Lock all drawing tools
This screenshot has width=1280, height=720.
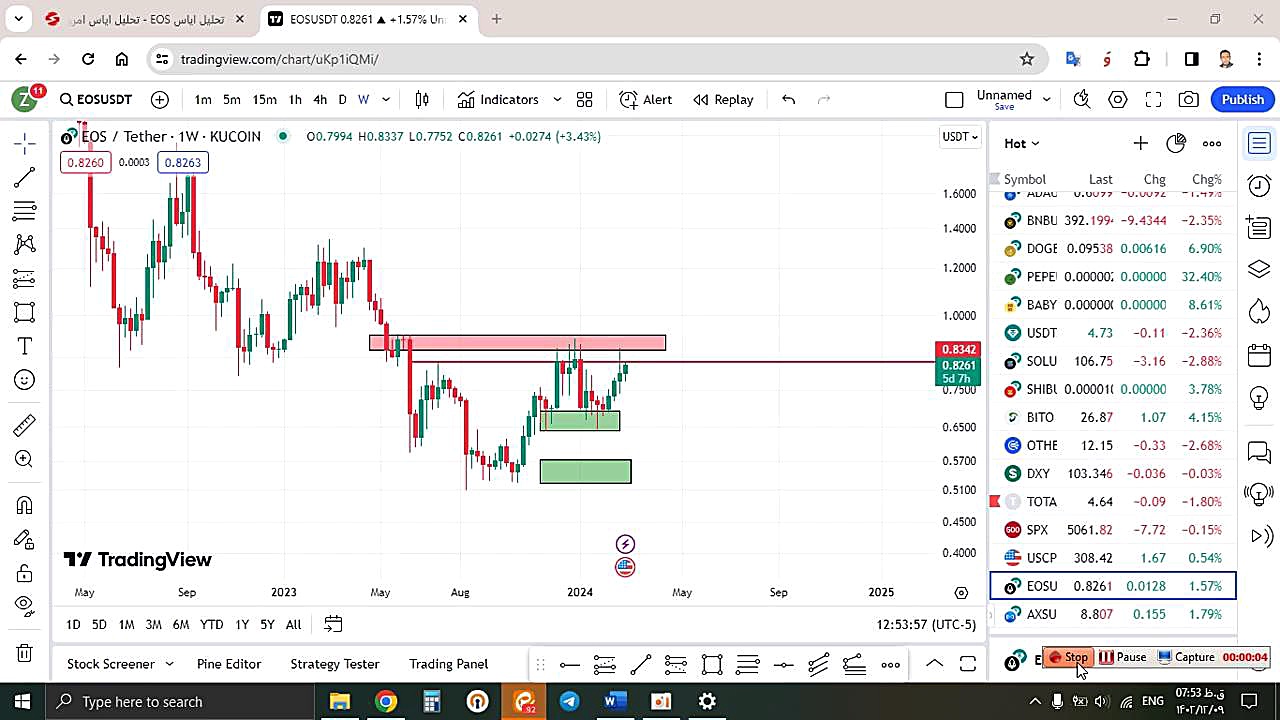pyautogui.click(x=25, y=573)
